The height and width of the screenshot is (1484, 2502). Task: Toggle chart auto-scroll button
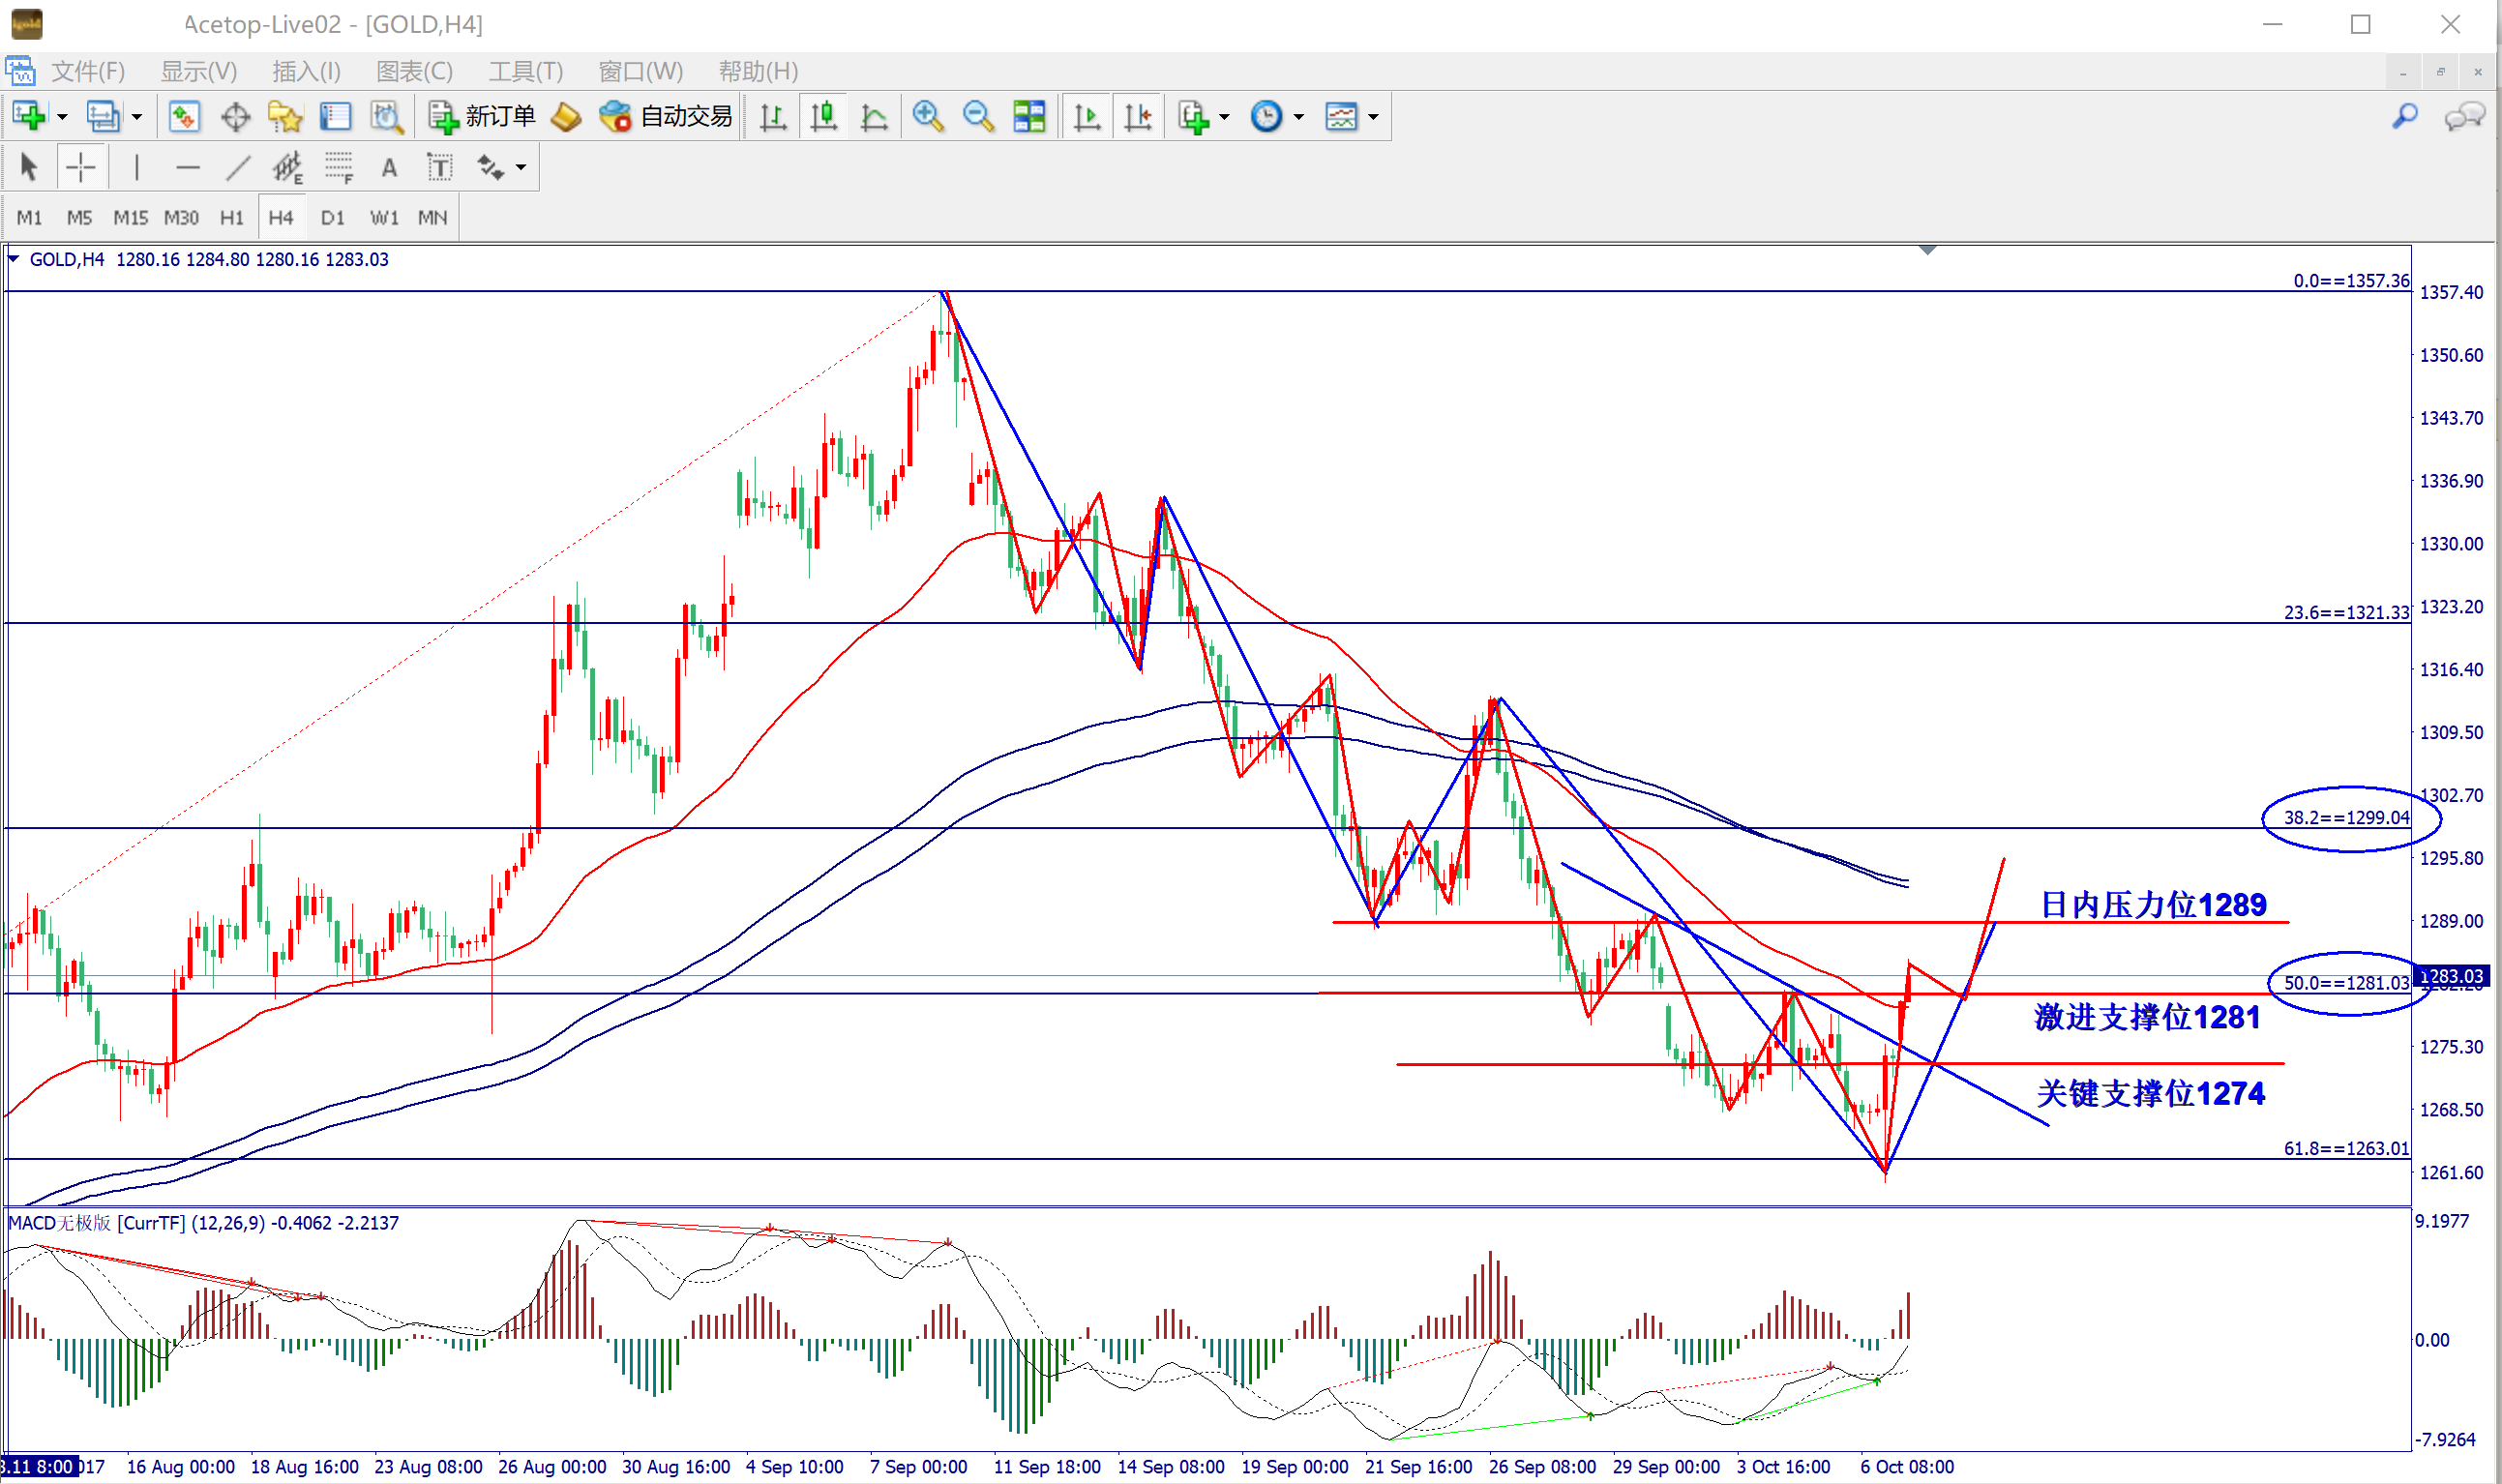coord(1087,117)
